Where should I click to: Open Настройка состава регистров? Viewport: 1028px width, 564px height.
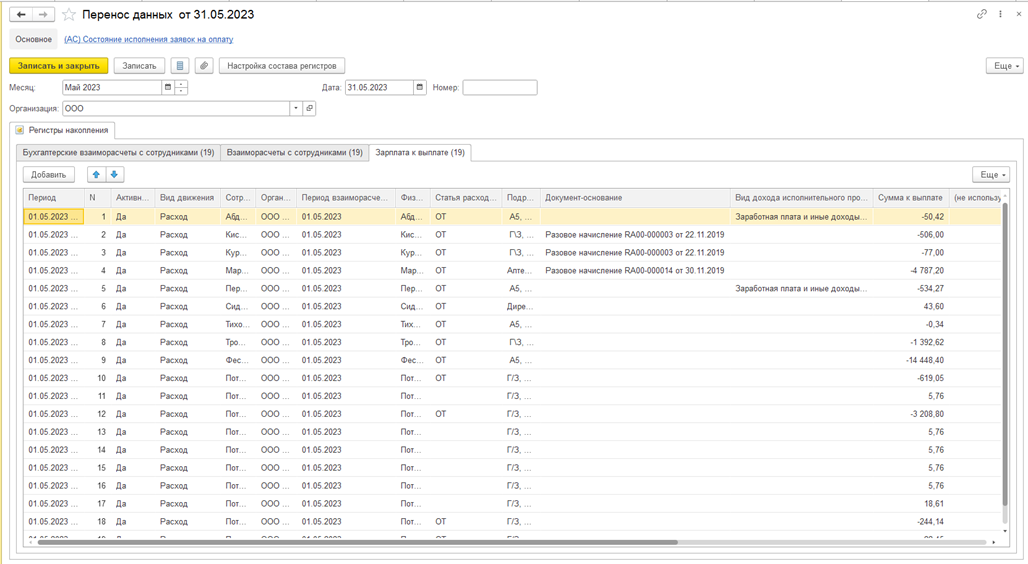(282, 66)
